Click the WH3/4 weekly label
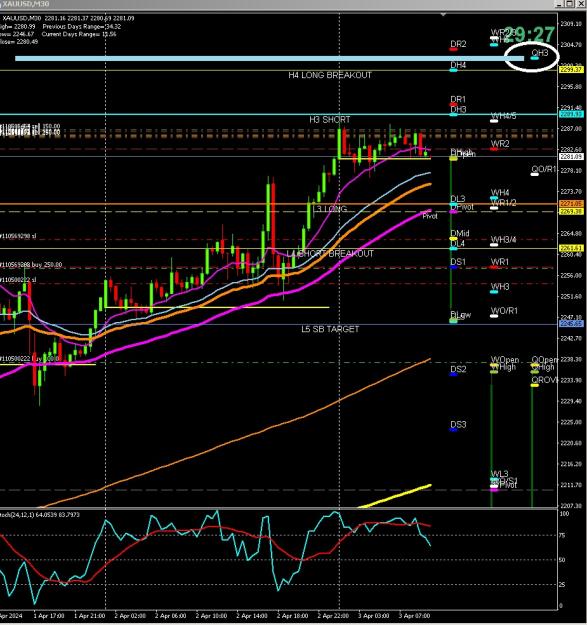 tap(503, 240)
